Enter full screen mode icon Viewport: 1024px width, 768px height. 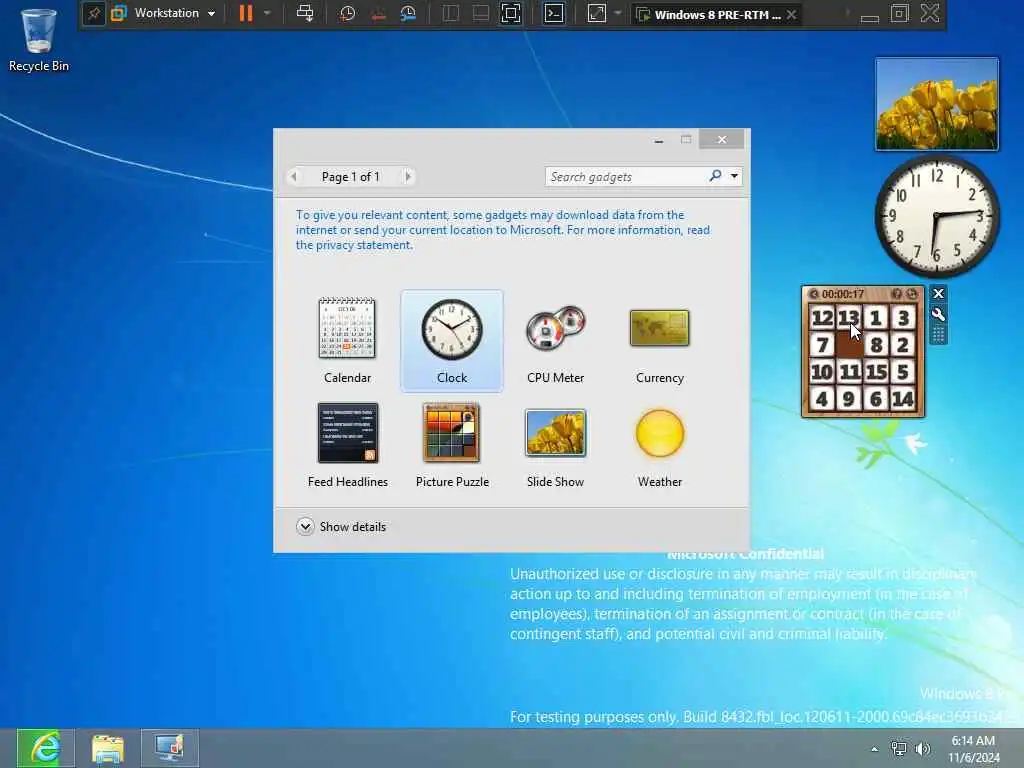click(x=511, y=13)
